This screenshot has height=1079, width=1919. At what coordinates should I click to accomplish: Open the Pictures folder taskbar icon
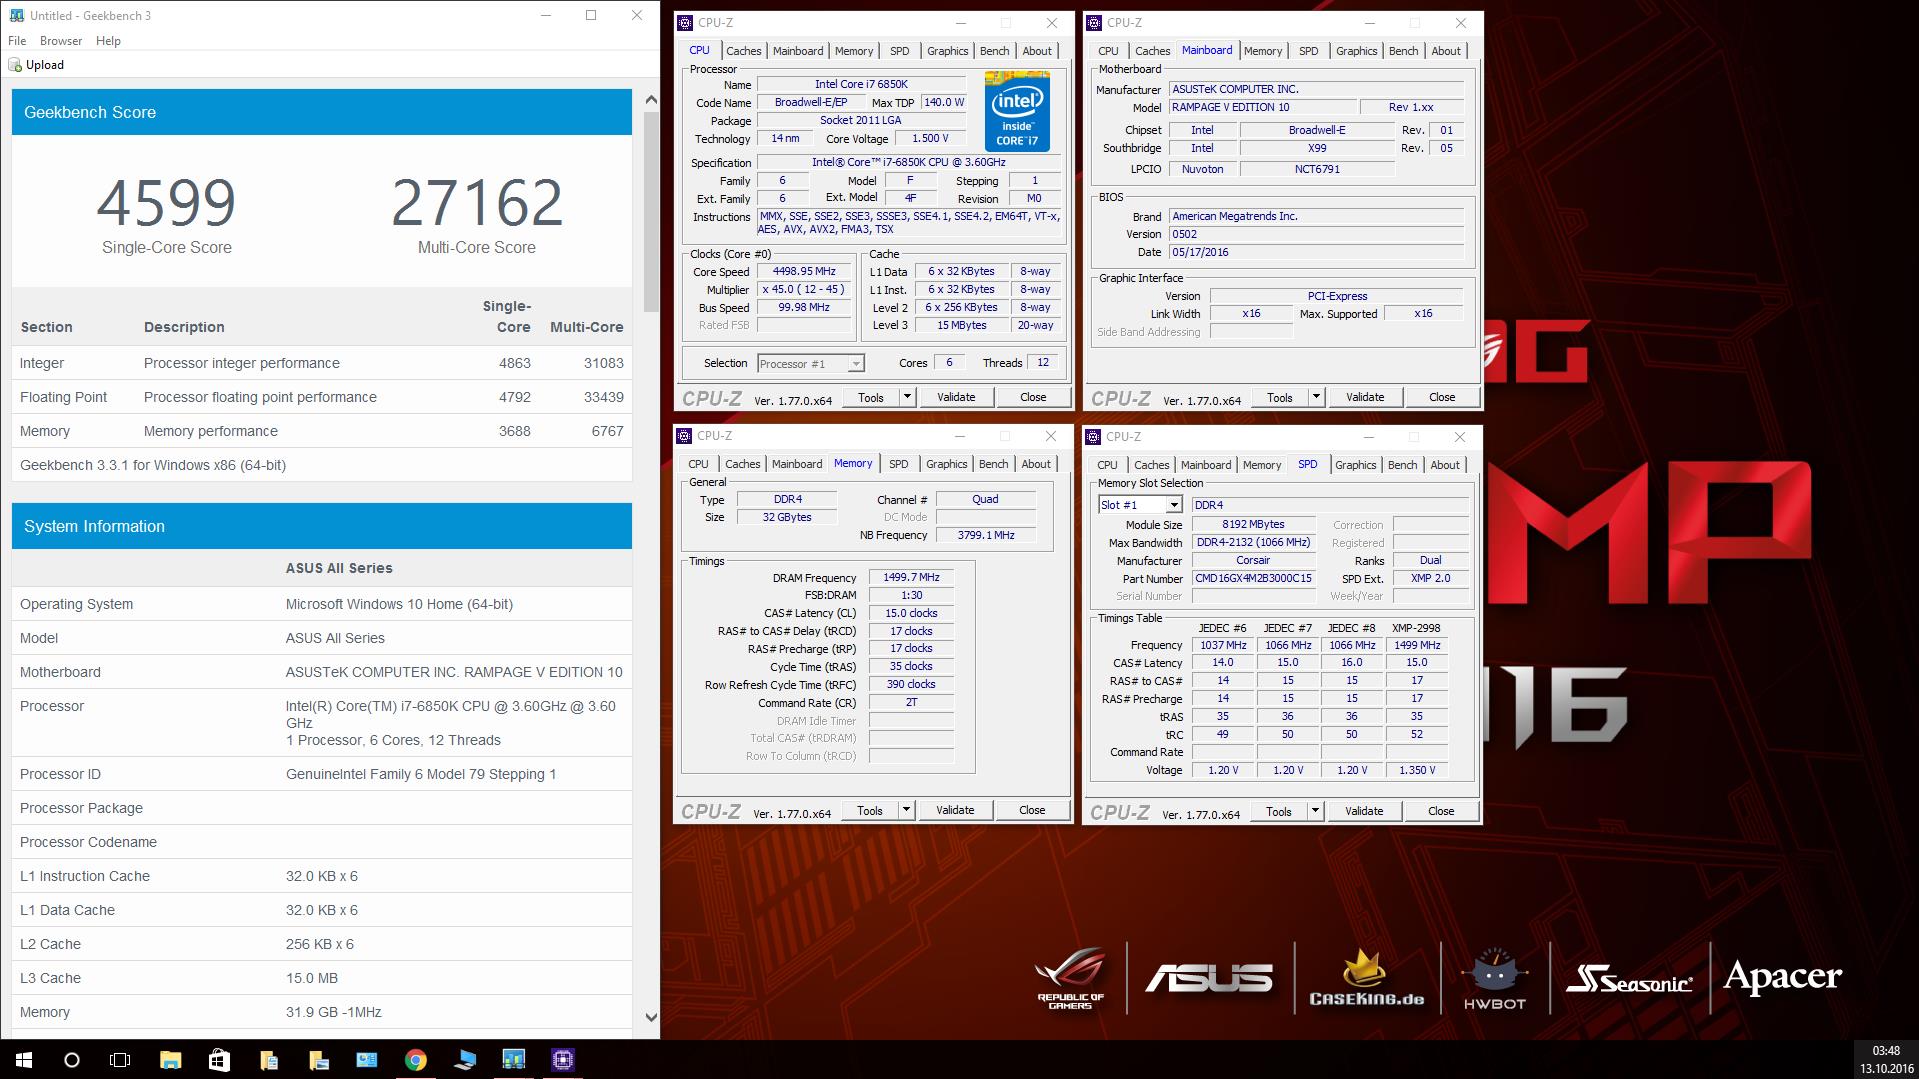tap(318, 1060)
